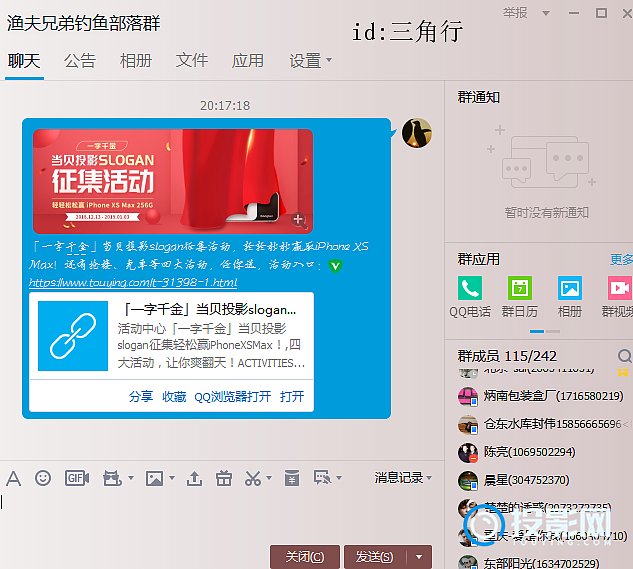Click the 发送(S) send button
Viewport: 633px width, 569px height.
coord(375,557)
